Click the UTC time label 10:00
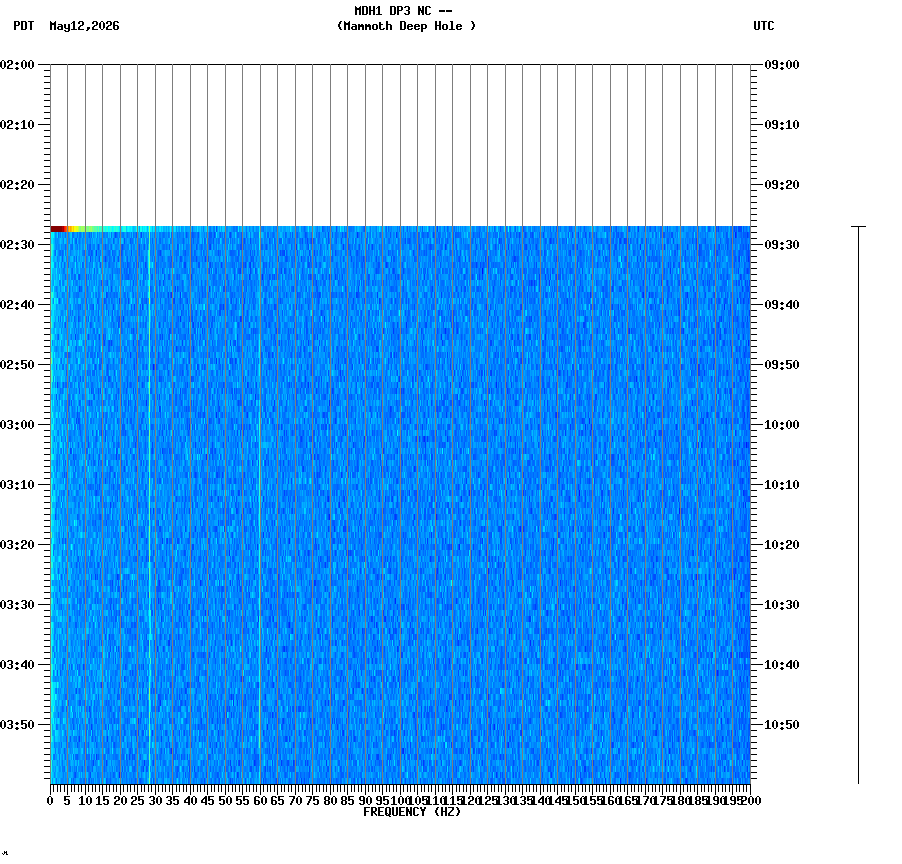This screenshot has height=864, width=902. coord(782,425)
